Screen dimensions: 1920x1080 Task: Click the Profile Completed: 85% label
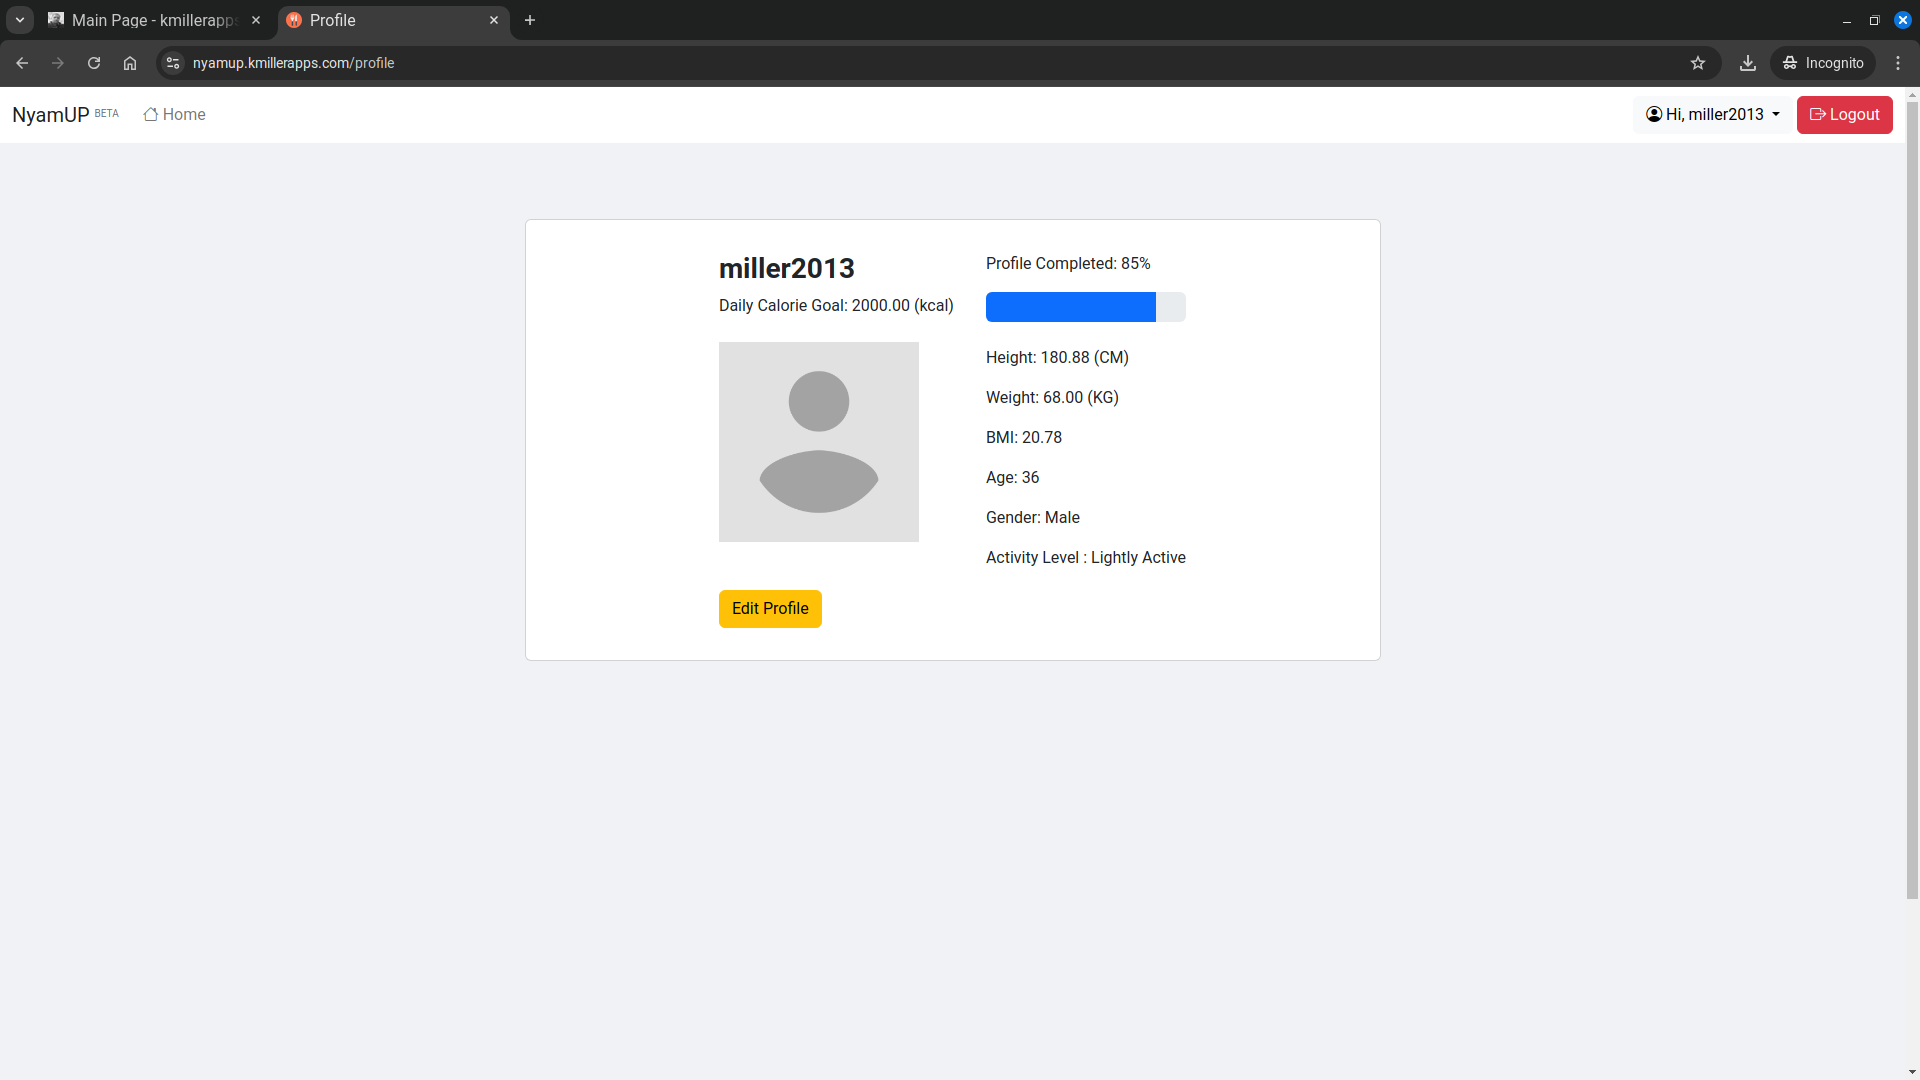pos(1068,264)
